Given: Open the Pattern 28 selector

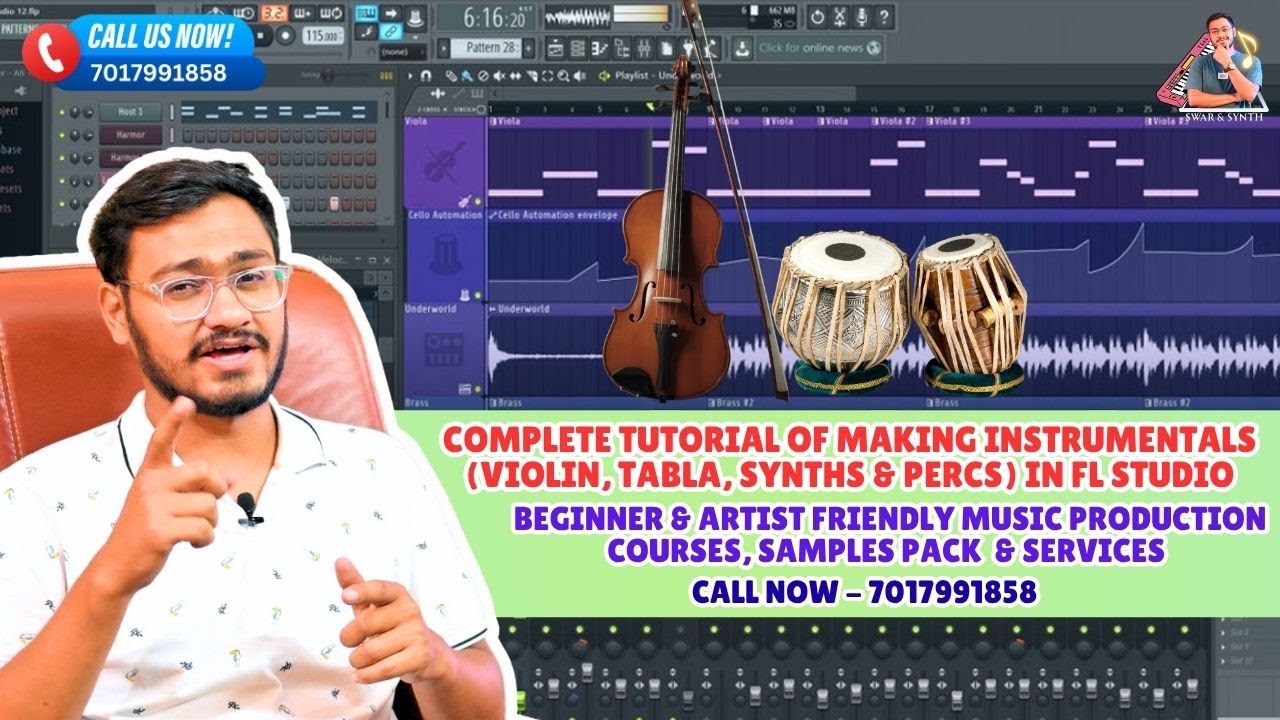Looking at the screenshot, I should 486,48.
